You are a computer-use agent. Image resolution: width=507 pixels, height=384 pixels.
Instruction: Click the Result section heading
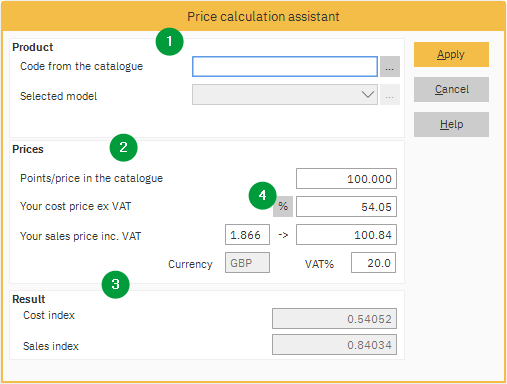[x=29, y=299]
